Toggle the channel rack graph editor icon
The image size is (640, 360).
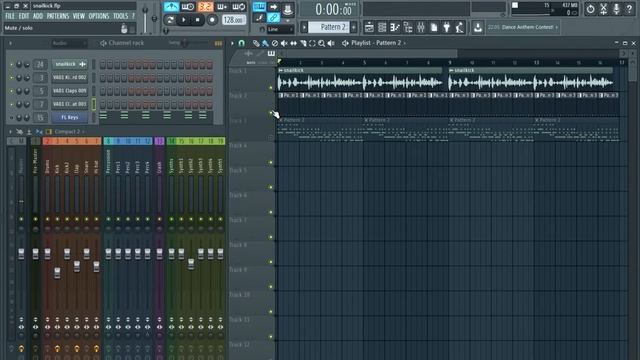[x=218, y=43]
